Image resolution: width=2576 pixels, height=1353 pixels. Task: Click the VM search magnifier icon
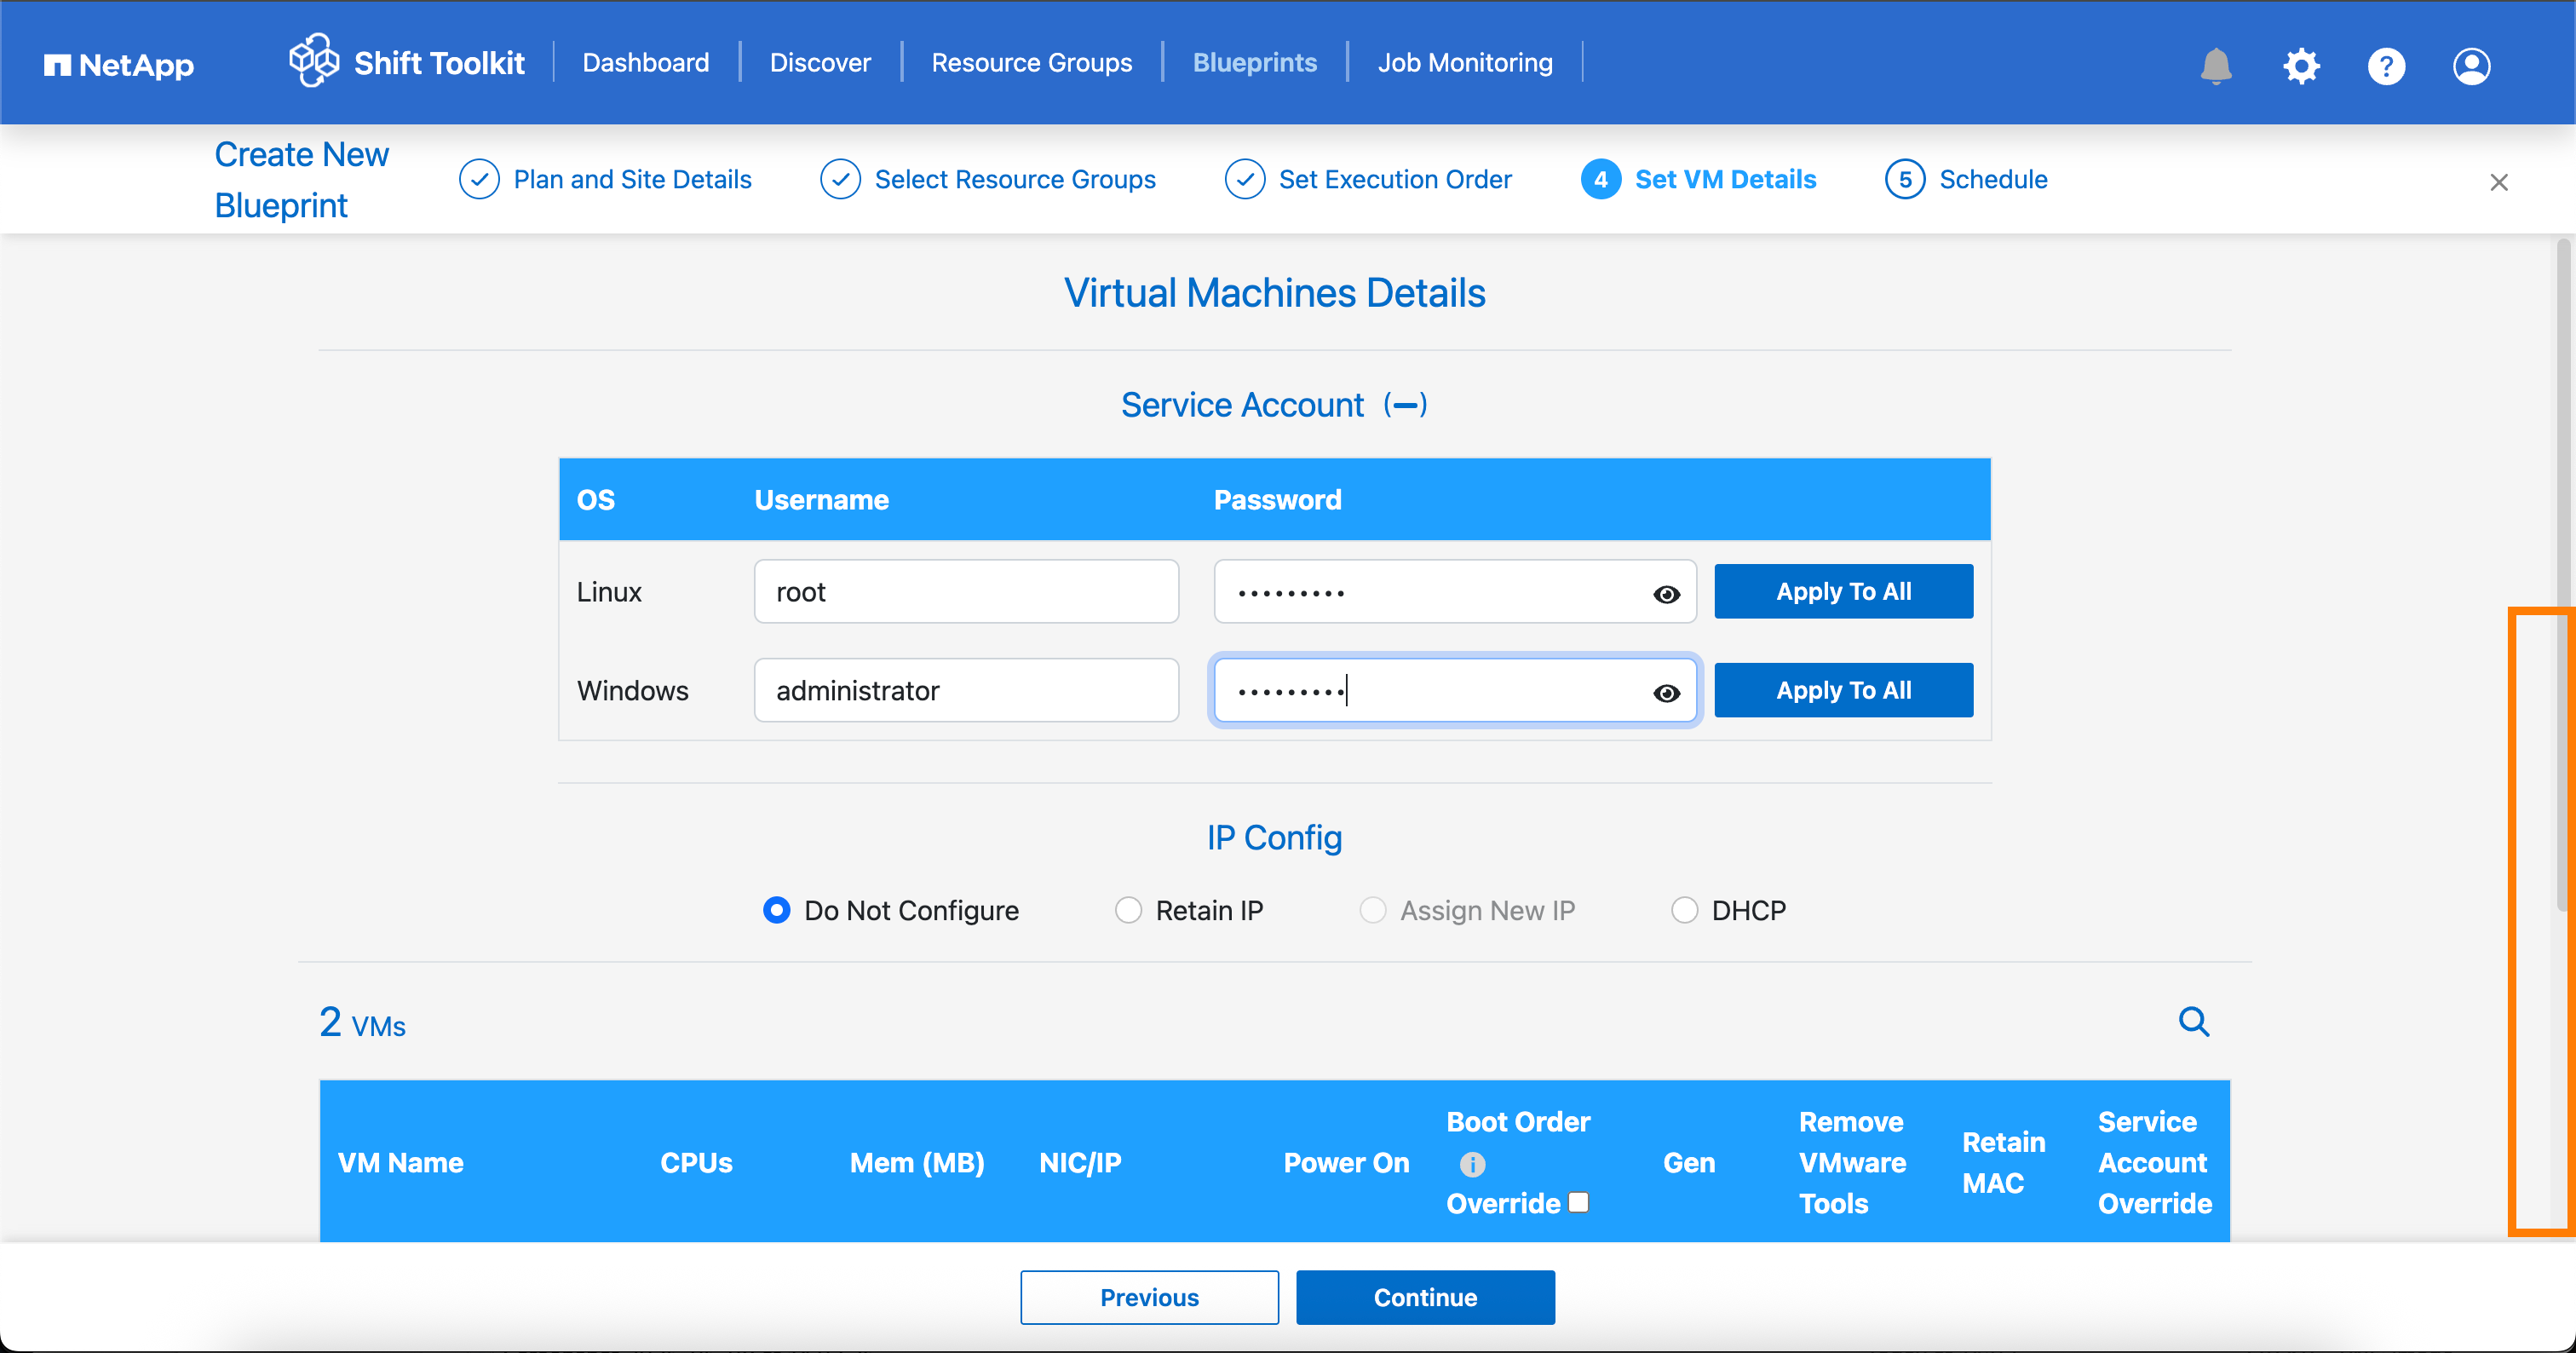tap(2193, 1021)
